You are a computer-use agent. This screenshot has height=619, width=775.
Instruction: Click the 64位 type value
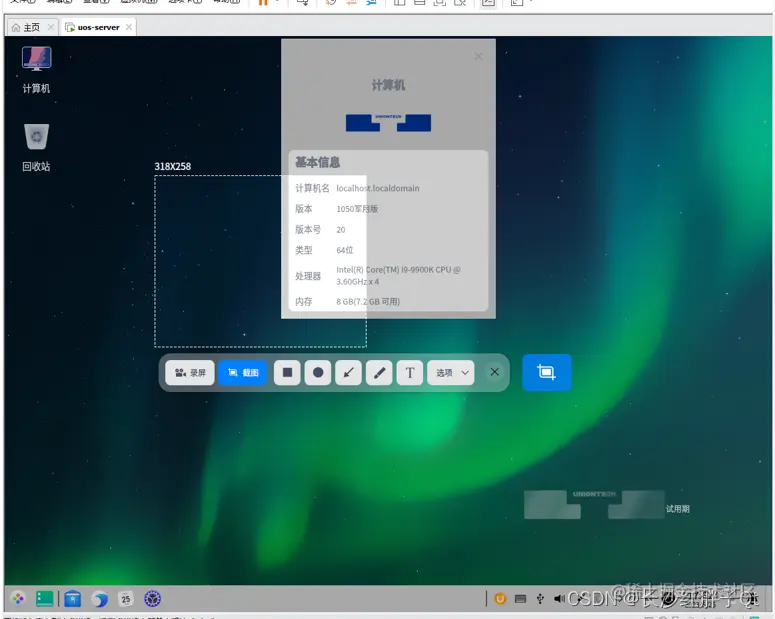tap(345, 250)
